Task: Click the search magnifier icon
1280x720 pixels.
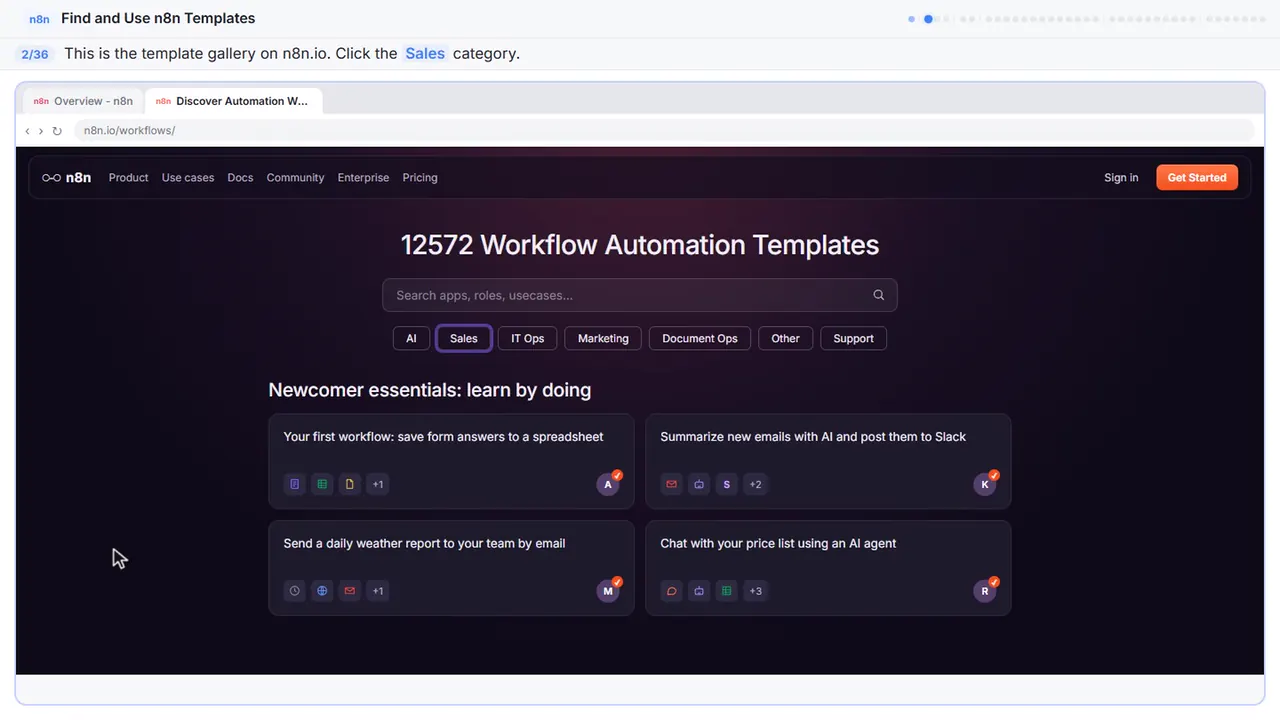Action: click(x=878, y=295)
